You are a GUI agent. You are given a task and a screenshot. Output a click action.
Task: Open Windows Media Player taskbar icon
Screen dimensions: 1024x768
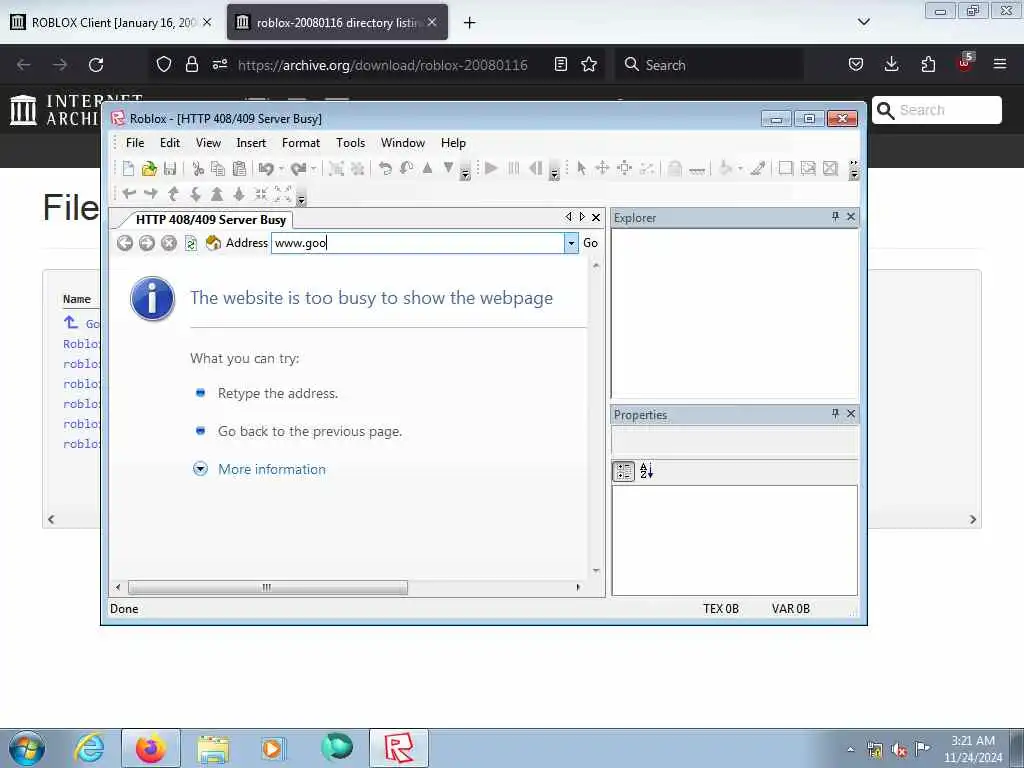pos(273,748)
